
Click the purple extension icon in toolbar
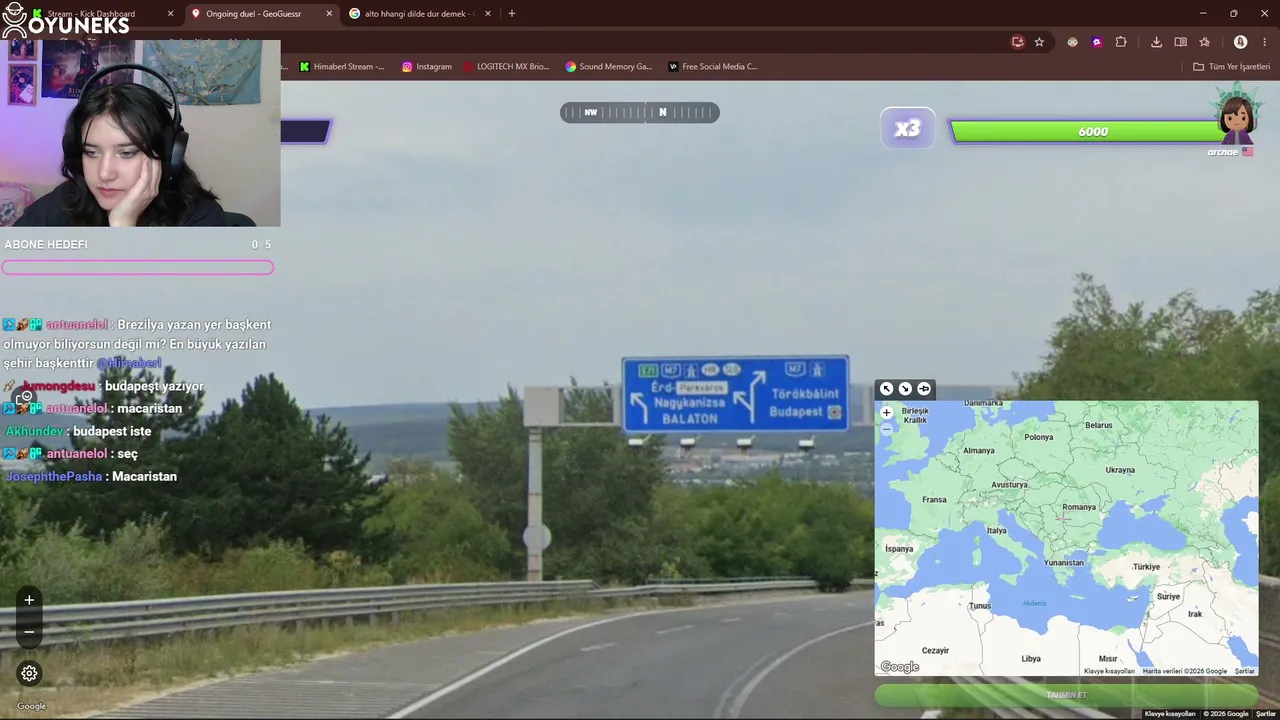(x=1097, y=42)
